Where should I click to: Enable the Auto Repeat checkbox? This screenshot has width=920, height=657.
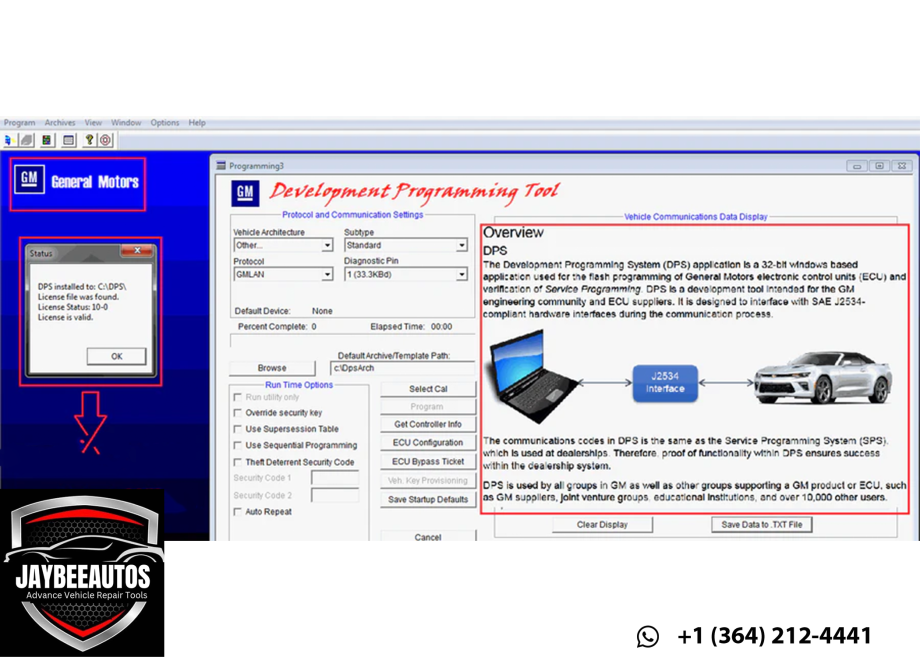coord(238,512)
